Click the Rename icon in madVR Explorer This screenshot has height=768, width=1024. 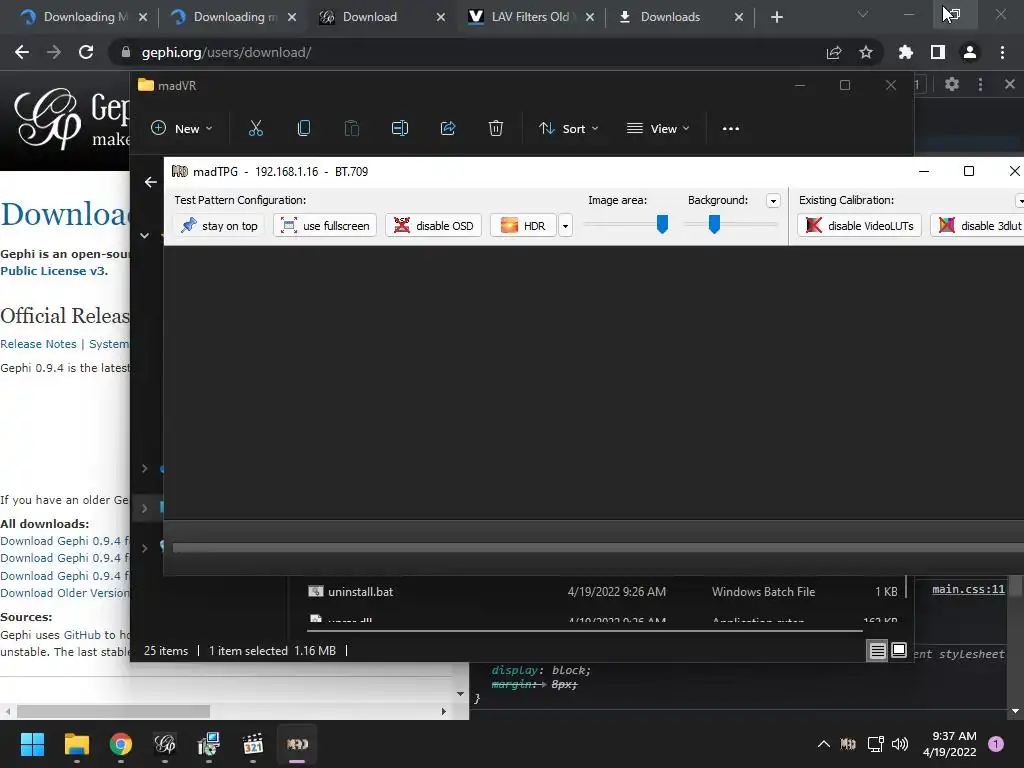[400, 129]
